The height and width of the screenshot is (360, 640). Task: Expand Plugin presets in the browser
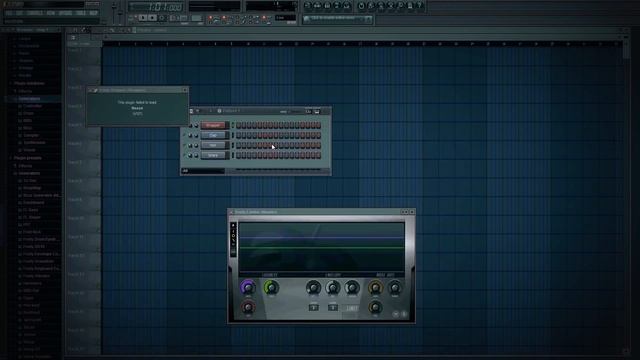point(28,158)
